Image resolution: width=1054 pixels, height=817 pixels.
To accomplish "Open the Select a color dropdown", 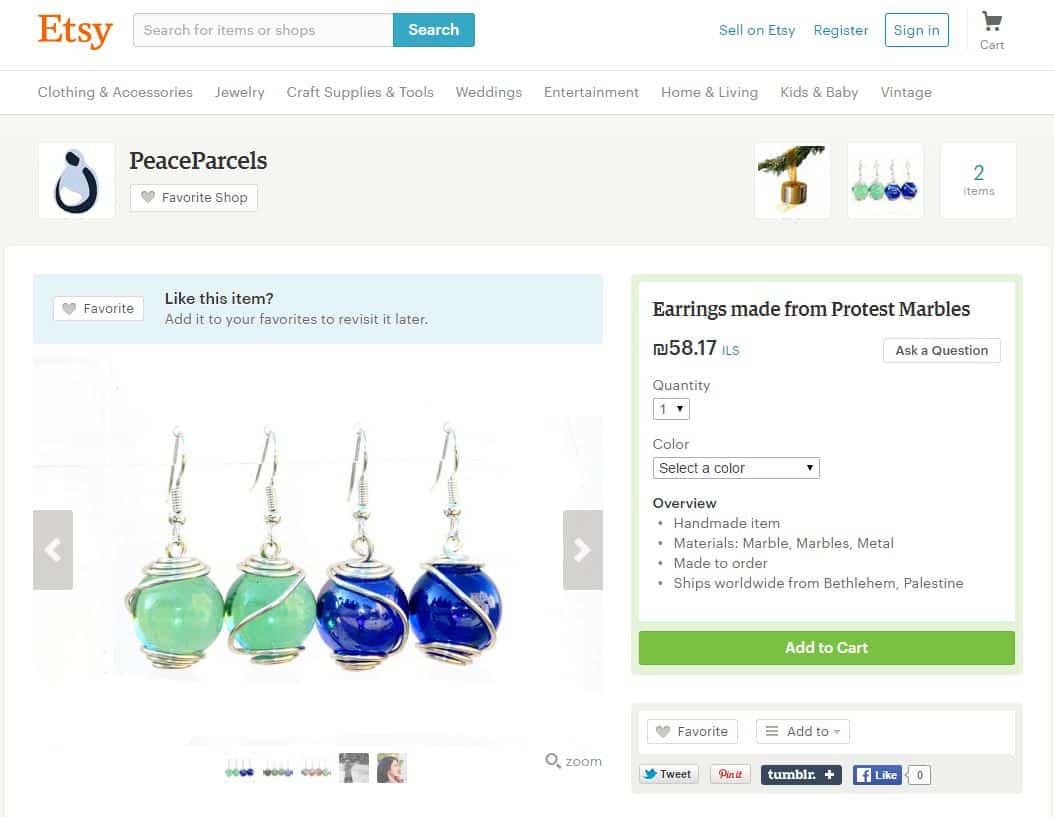I will [x=736, y=468].
